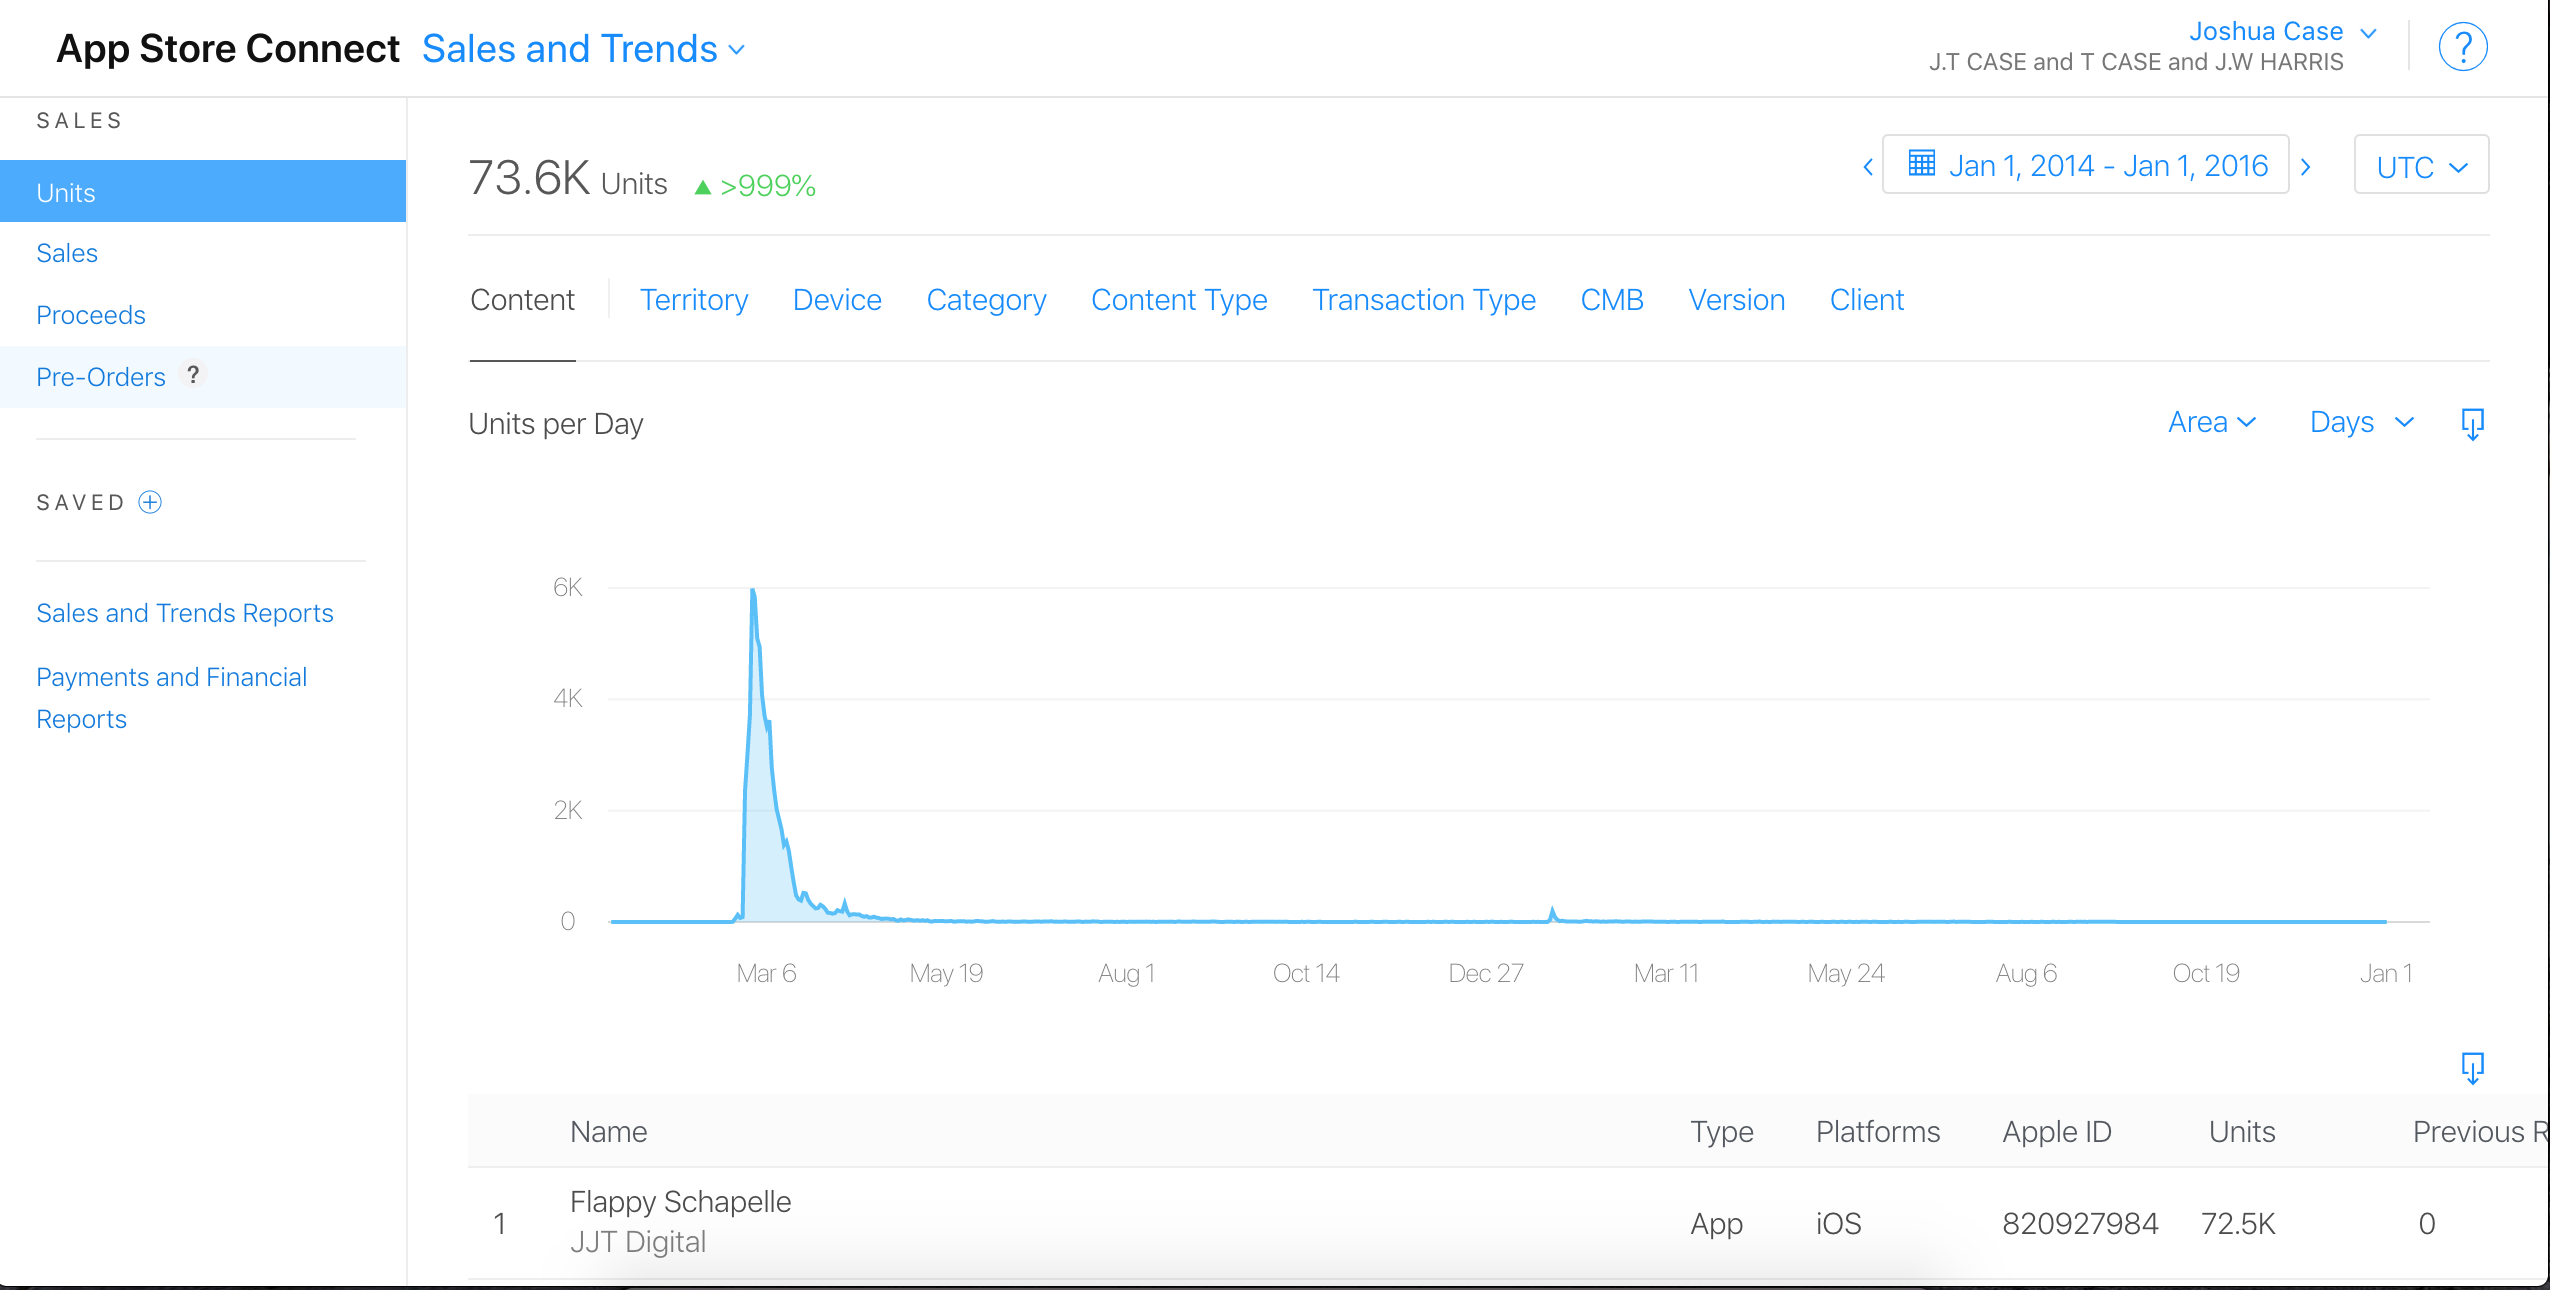Click the add saved report plus icon
This screenshot has height=1290, width=2550.
pos(150,502)
